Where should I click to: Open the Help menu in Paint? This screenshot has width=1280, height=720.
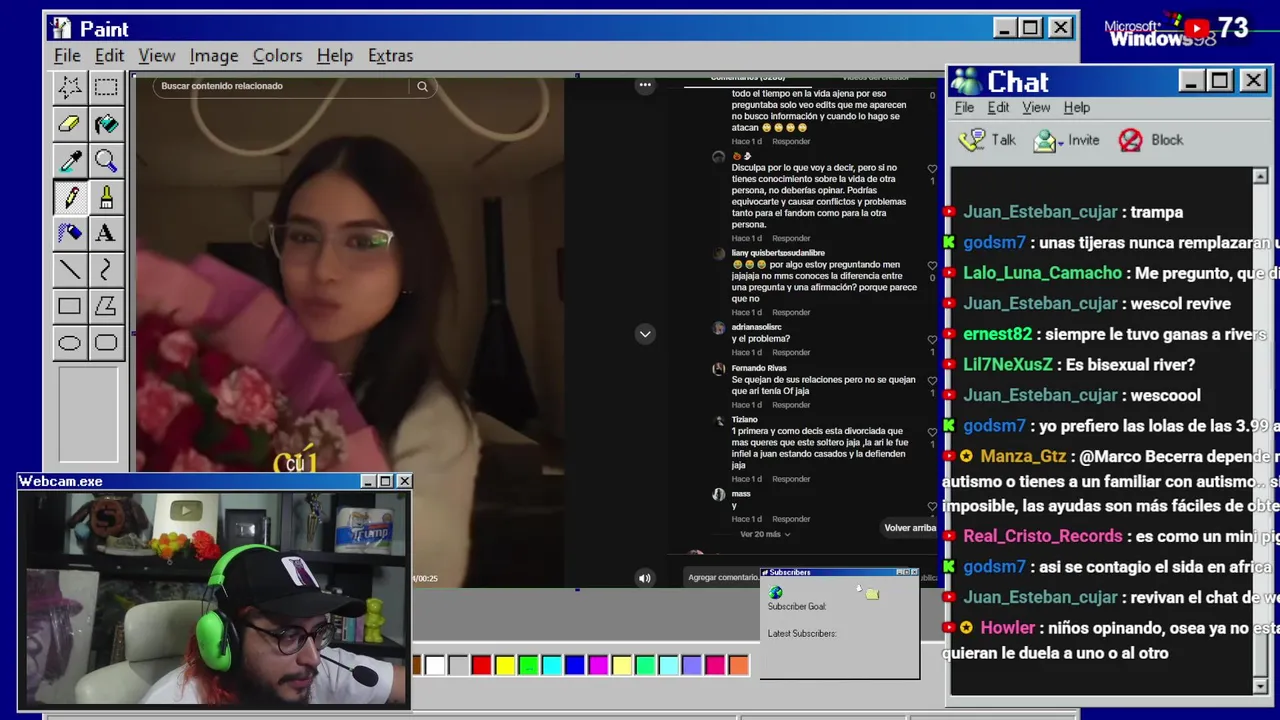tap(335, 56)
